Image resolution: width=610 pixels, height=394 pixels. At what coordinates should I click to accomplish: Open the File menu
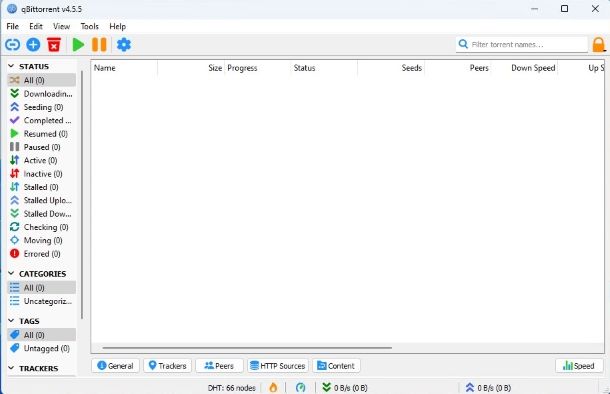(x=12, y=26)
